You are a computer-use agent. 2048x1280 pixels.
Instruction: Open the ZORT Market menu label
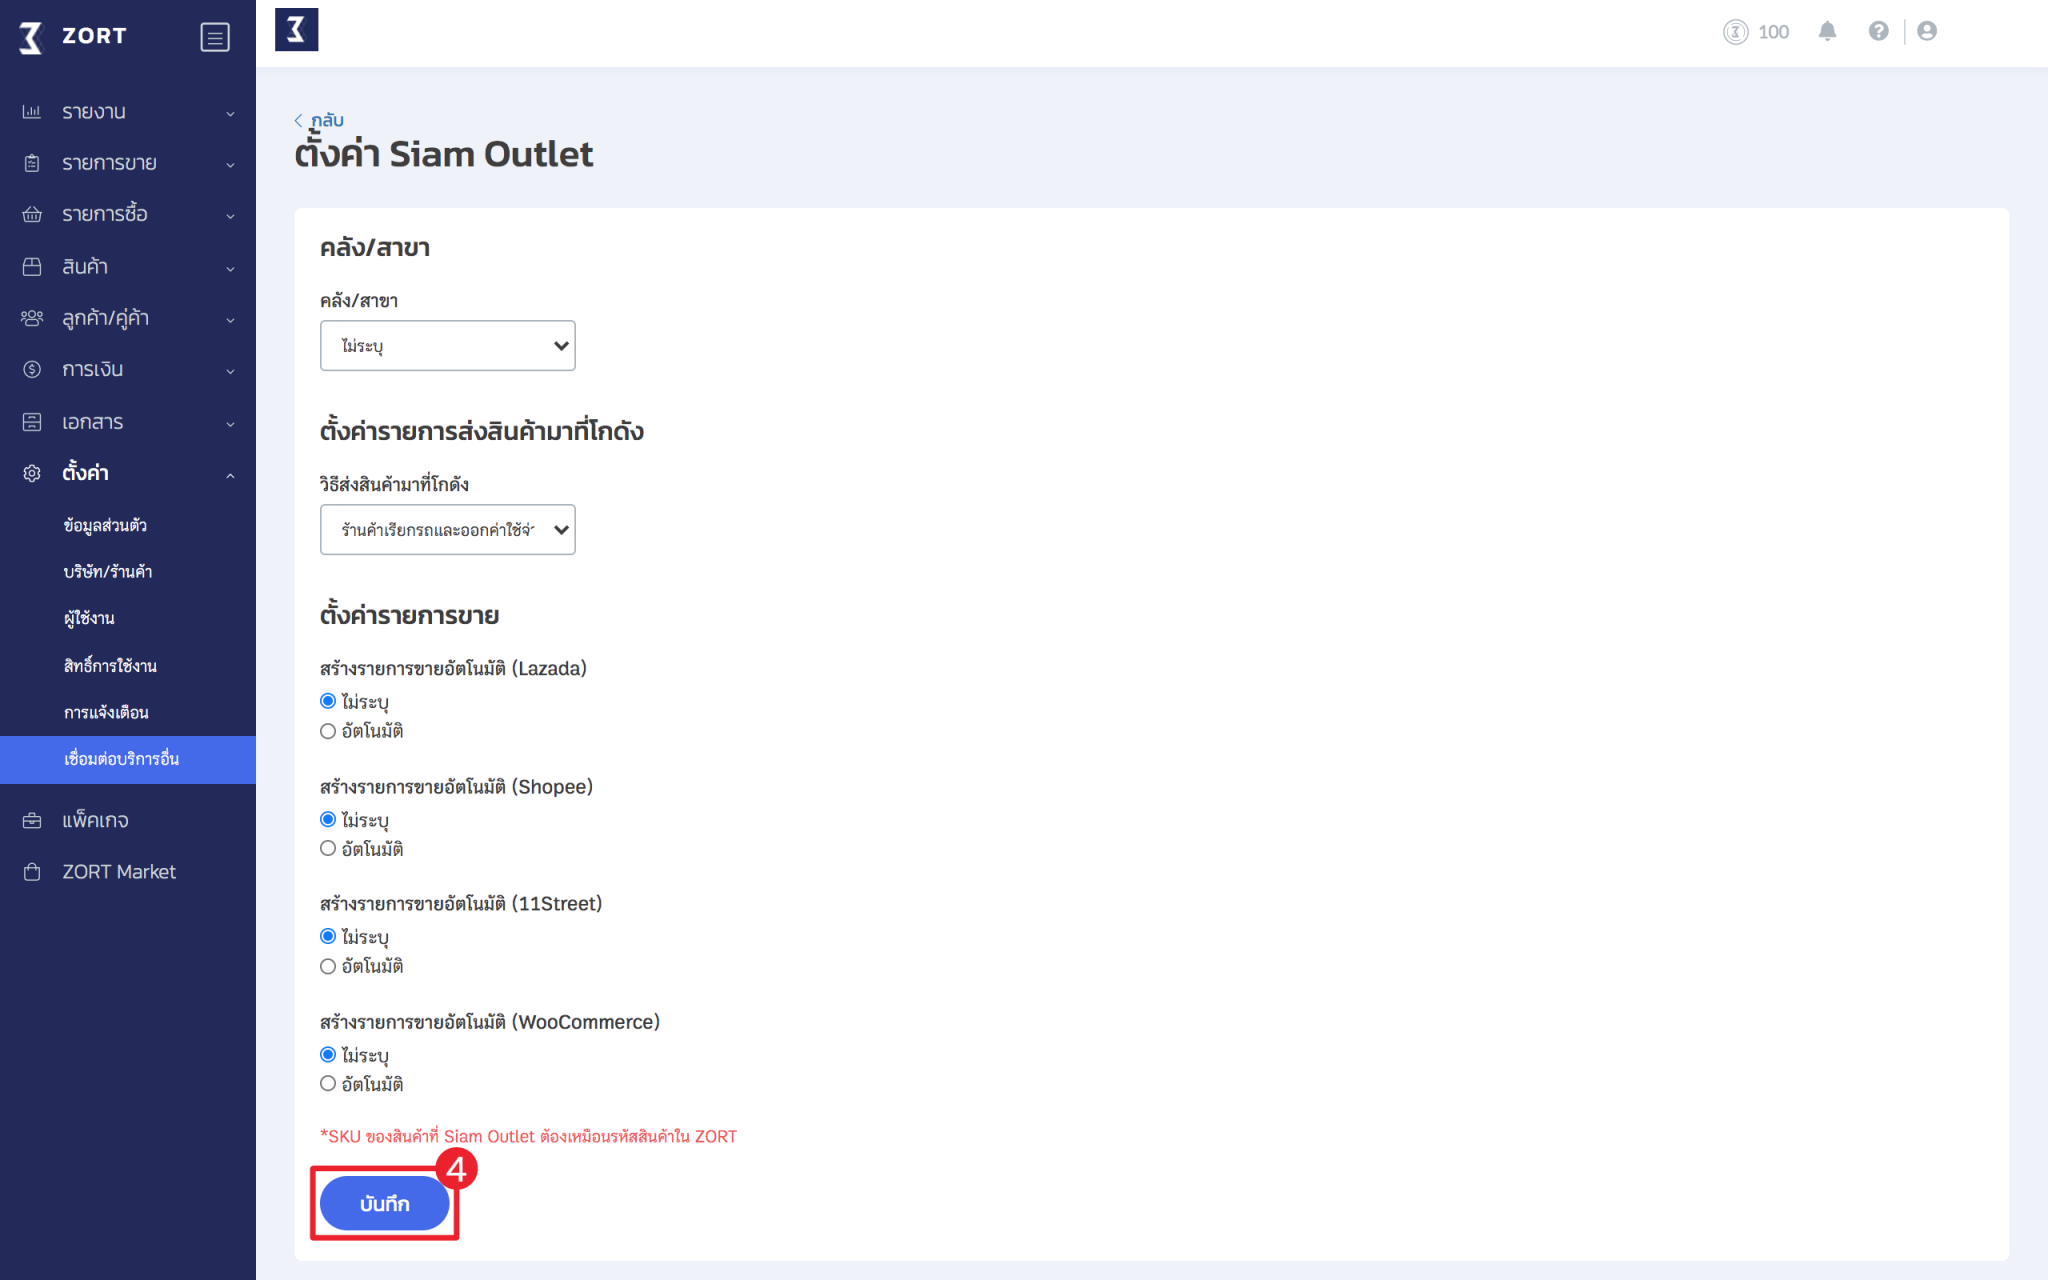pos(119,872)
